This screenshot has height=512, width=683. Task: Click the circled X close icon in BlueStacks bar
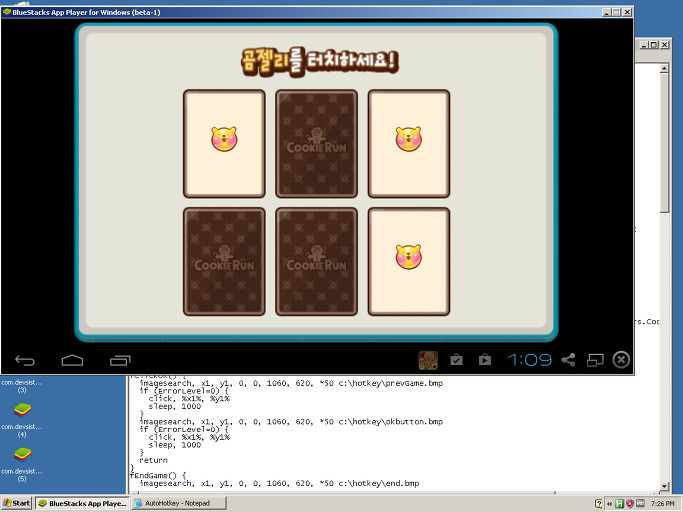[x=621, y=360]
